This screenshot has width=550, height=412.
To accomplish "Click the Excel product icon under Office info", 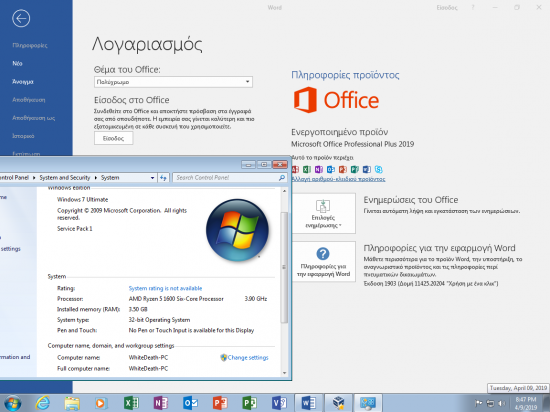I will (x=307, y=170).
